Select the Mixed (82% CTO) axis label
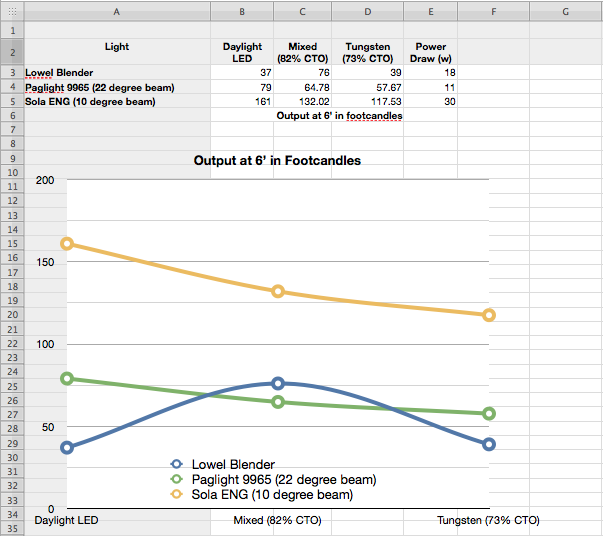The height and width of the screenshot is (536, 603). click(277, 520)
